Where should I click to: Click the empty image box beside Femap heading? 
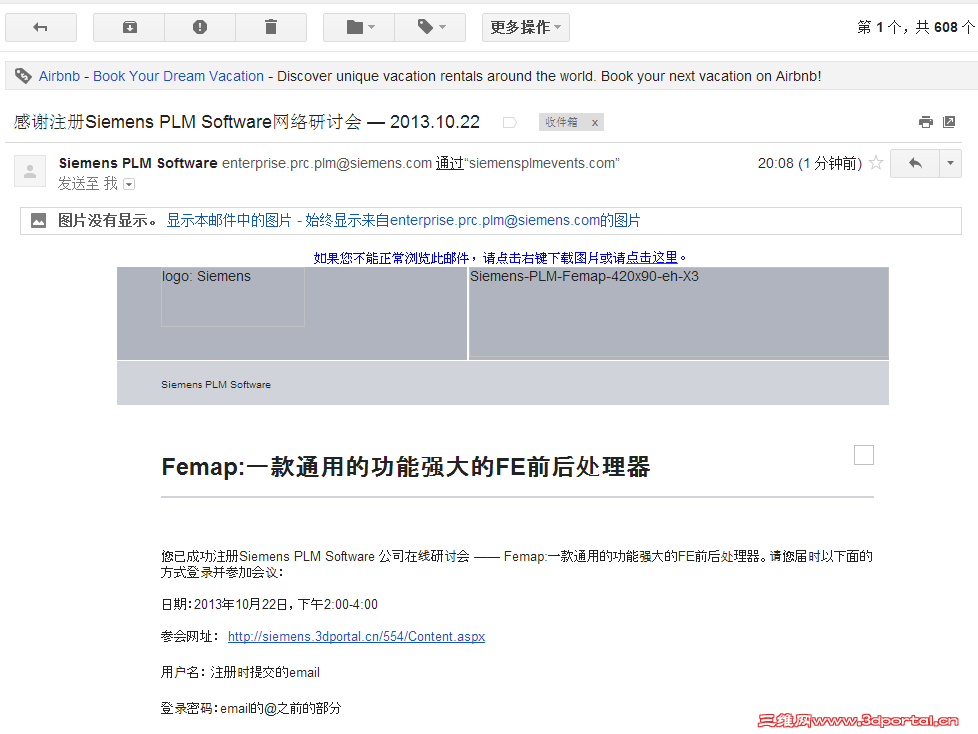(864, 455)
